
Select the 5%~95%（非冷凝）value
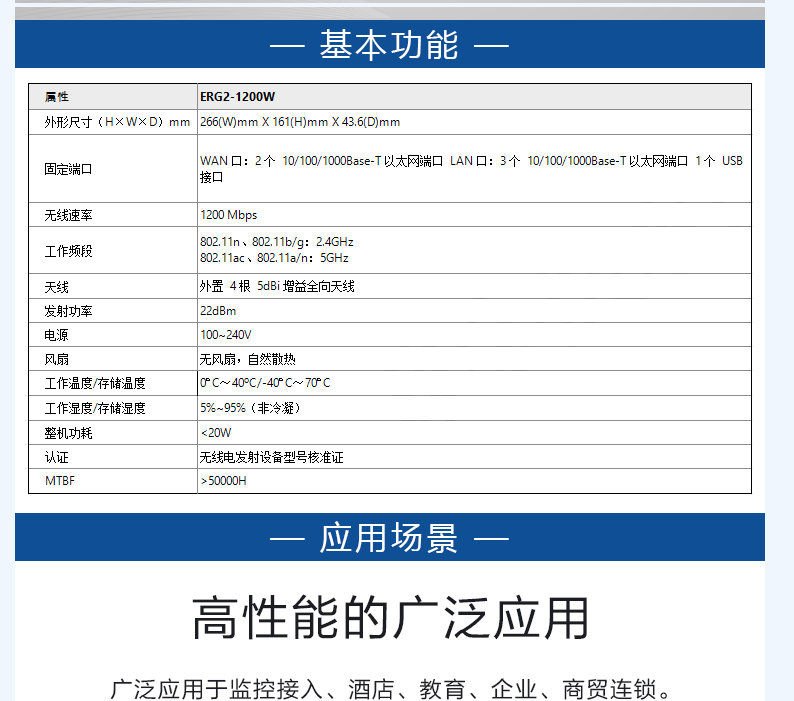click(x=250, y=408)
